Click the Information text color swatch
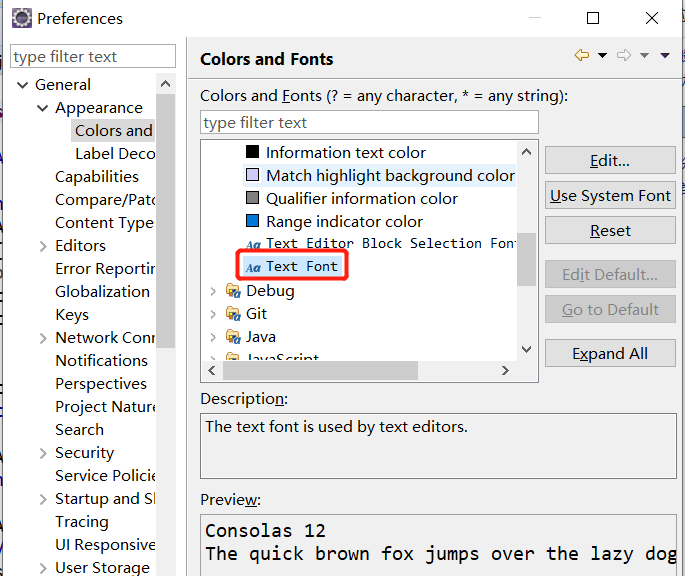Viewport: 685px width, 576px height. 252,153
